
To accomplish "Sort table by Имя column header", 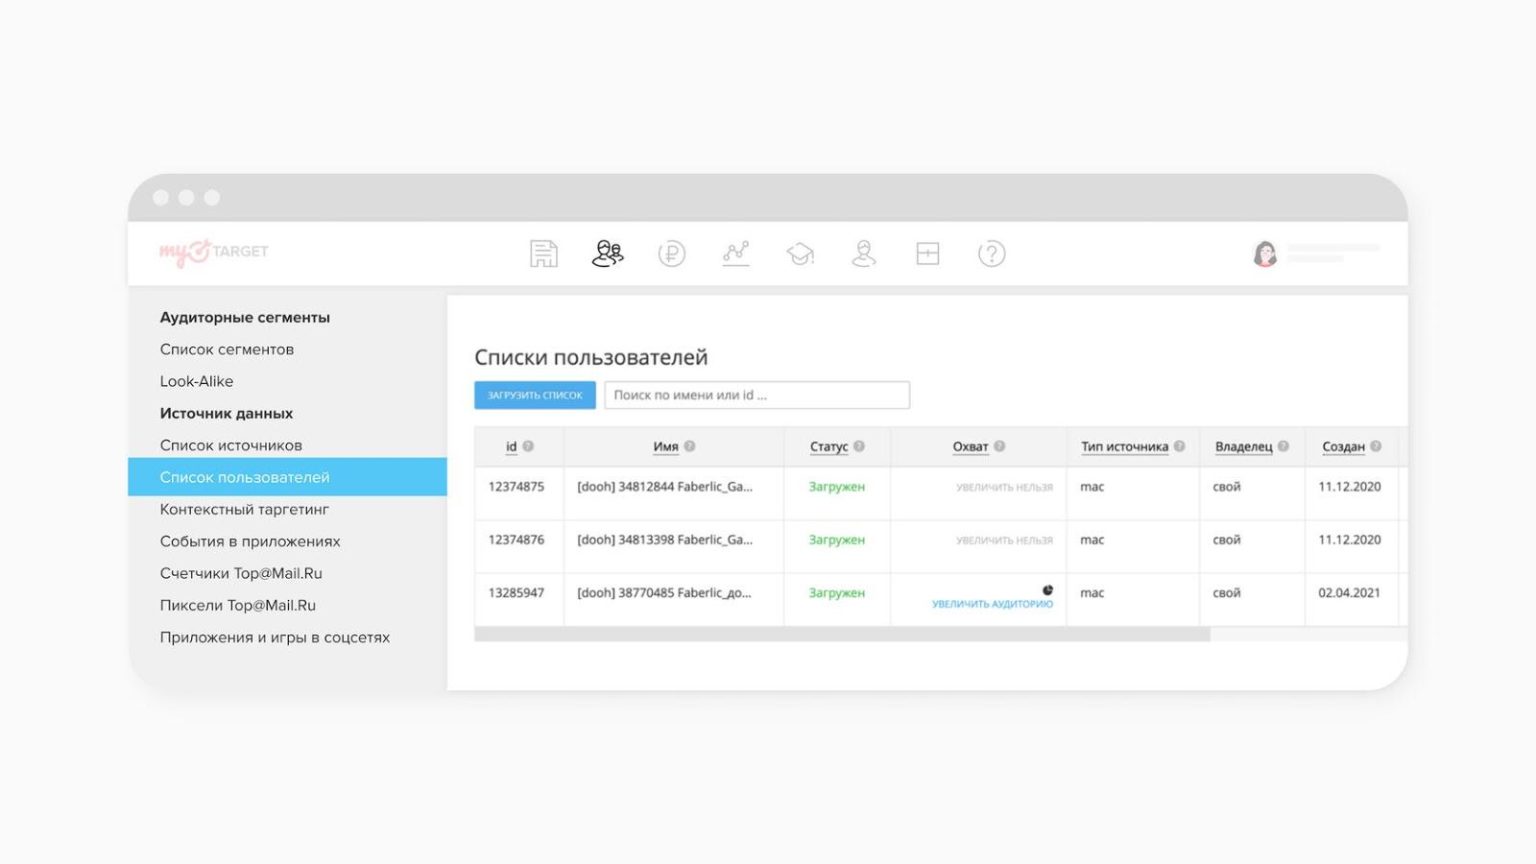I will pos(665,447).
